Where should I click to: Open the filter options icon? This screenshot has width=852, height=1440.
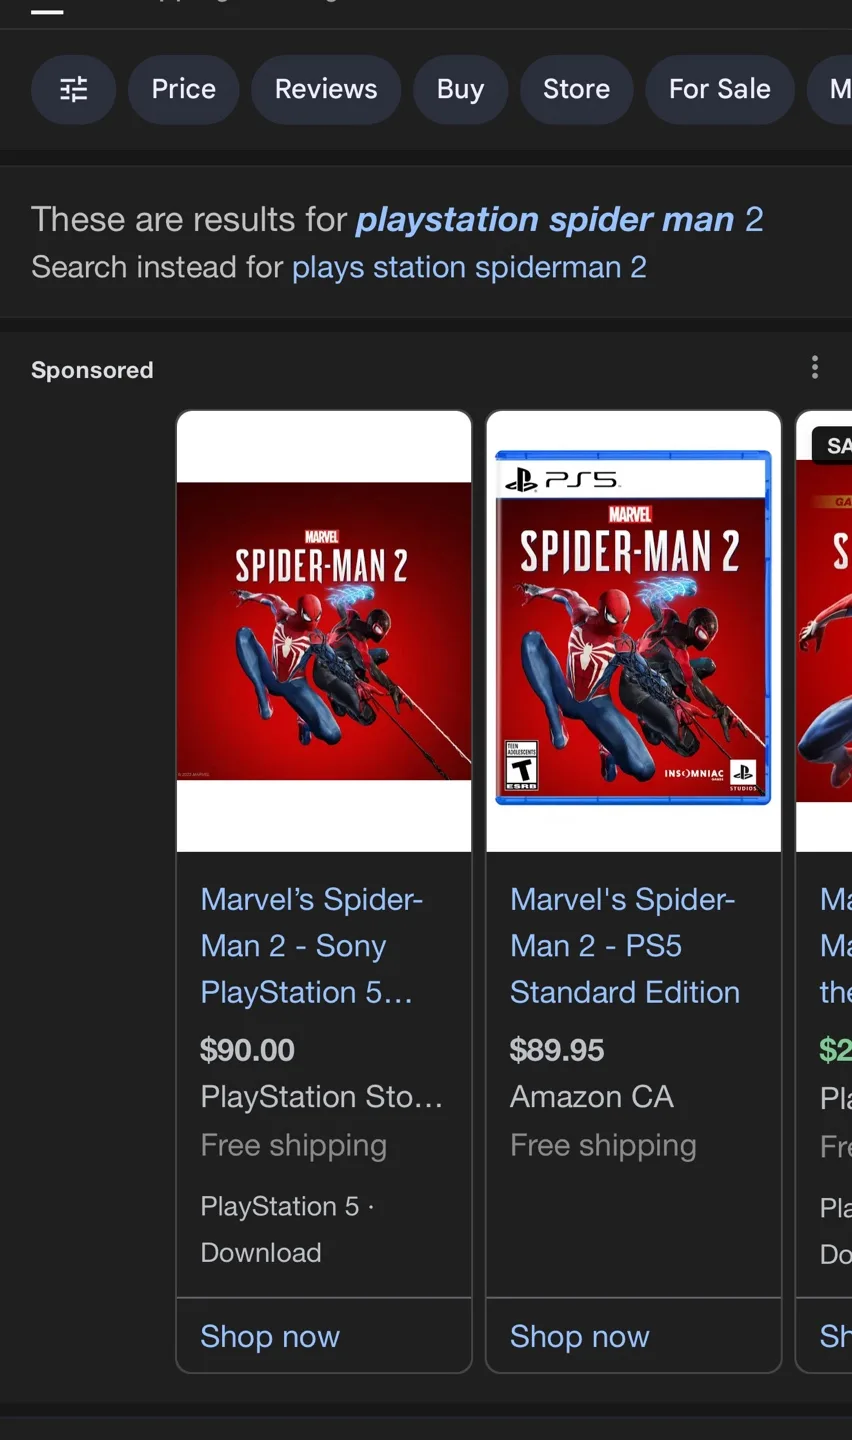[73, 89]
